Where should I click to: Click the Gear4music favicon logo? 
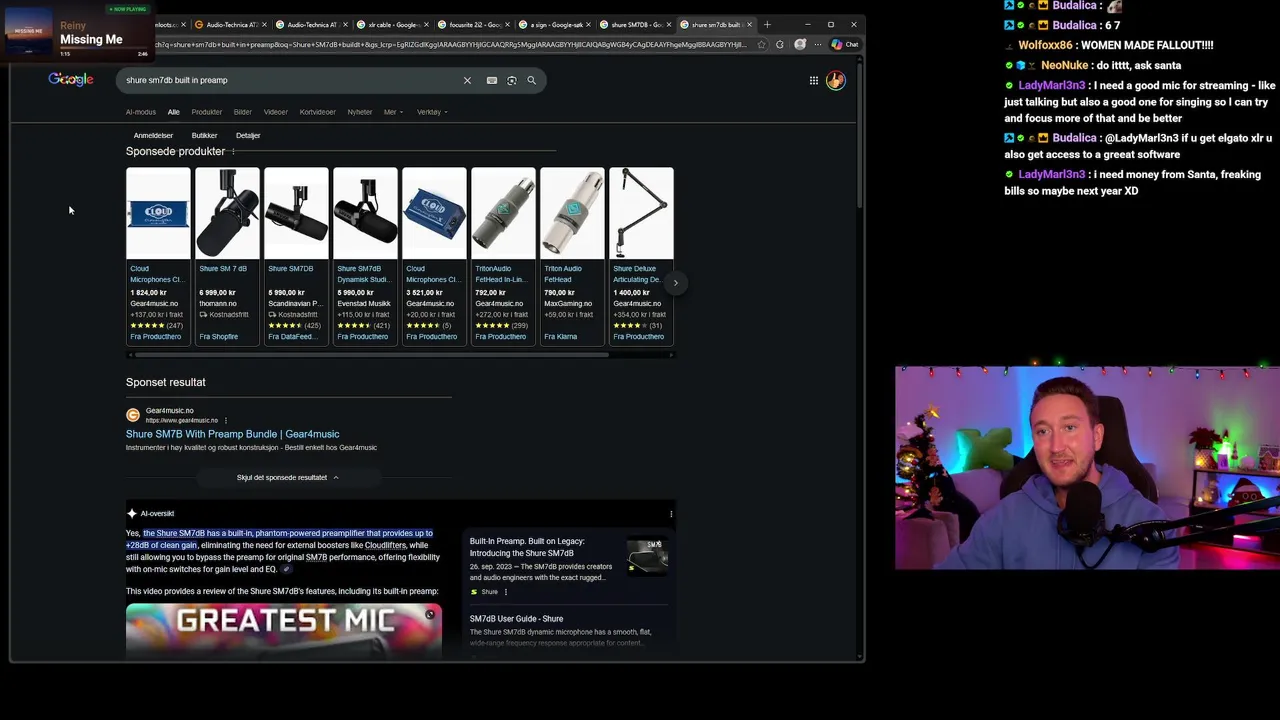pyautogui.click(x=133, y=415)
